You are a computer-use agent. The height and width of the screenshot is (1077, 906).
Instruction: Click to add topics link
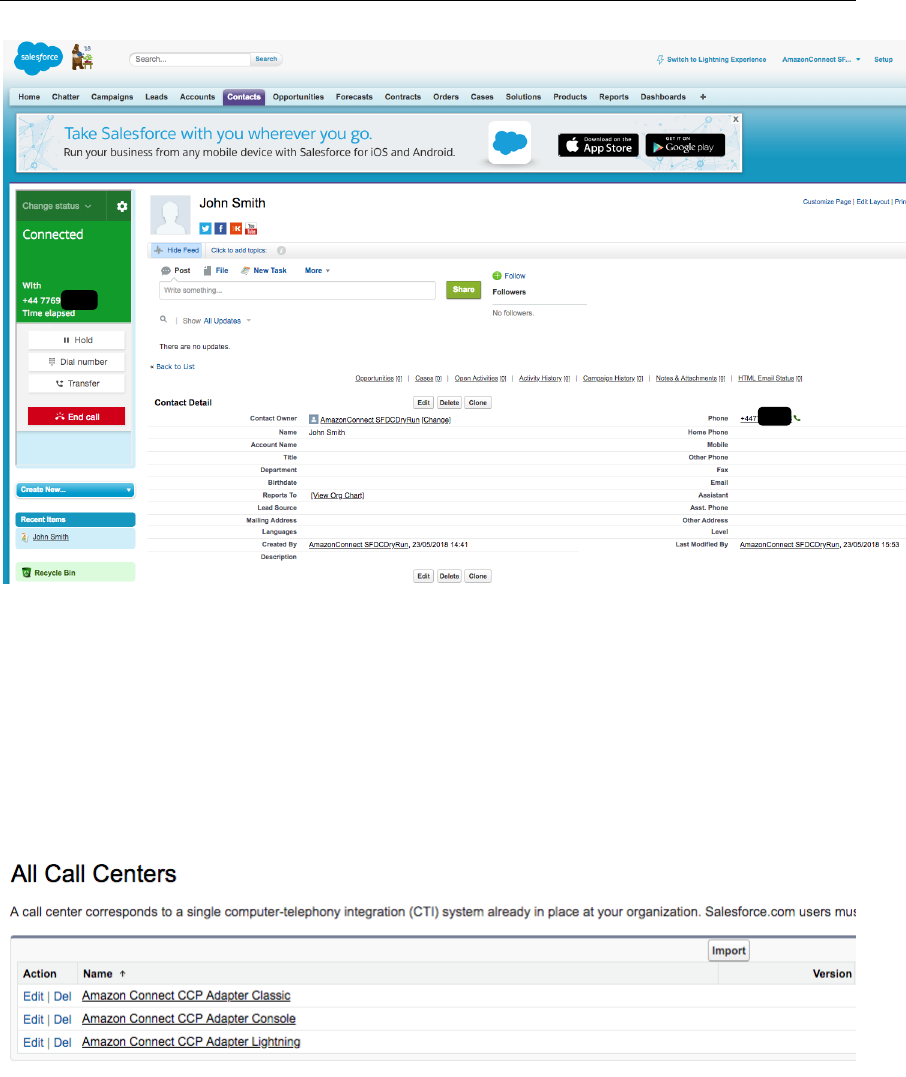[x=238, y=251]
